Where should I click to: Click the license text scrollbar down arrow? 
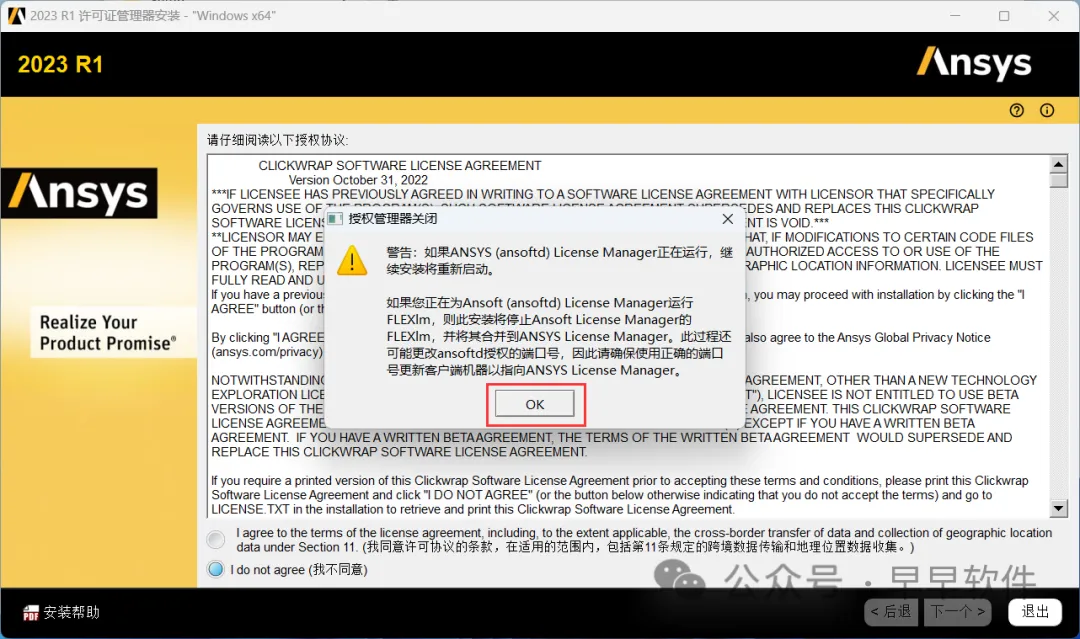coord(1059,509)
